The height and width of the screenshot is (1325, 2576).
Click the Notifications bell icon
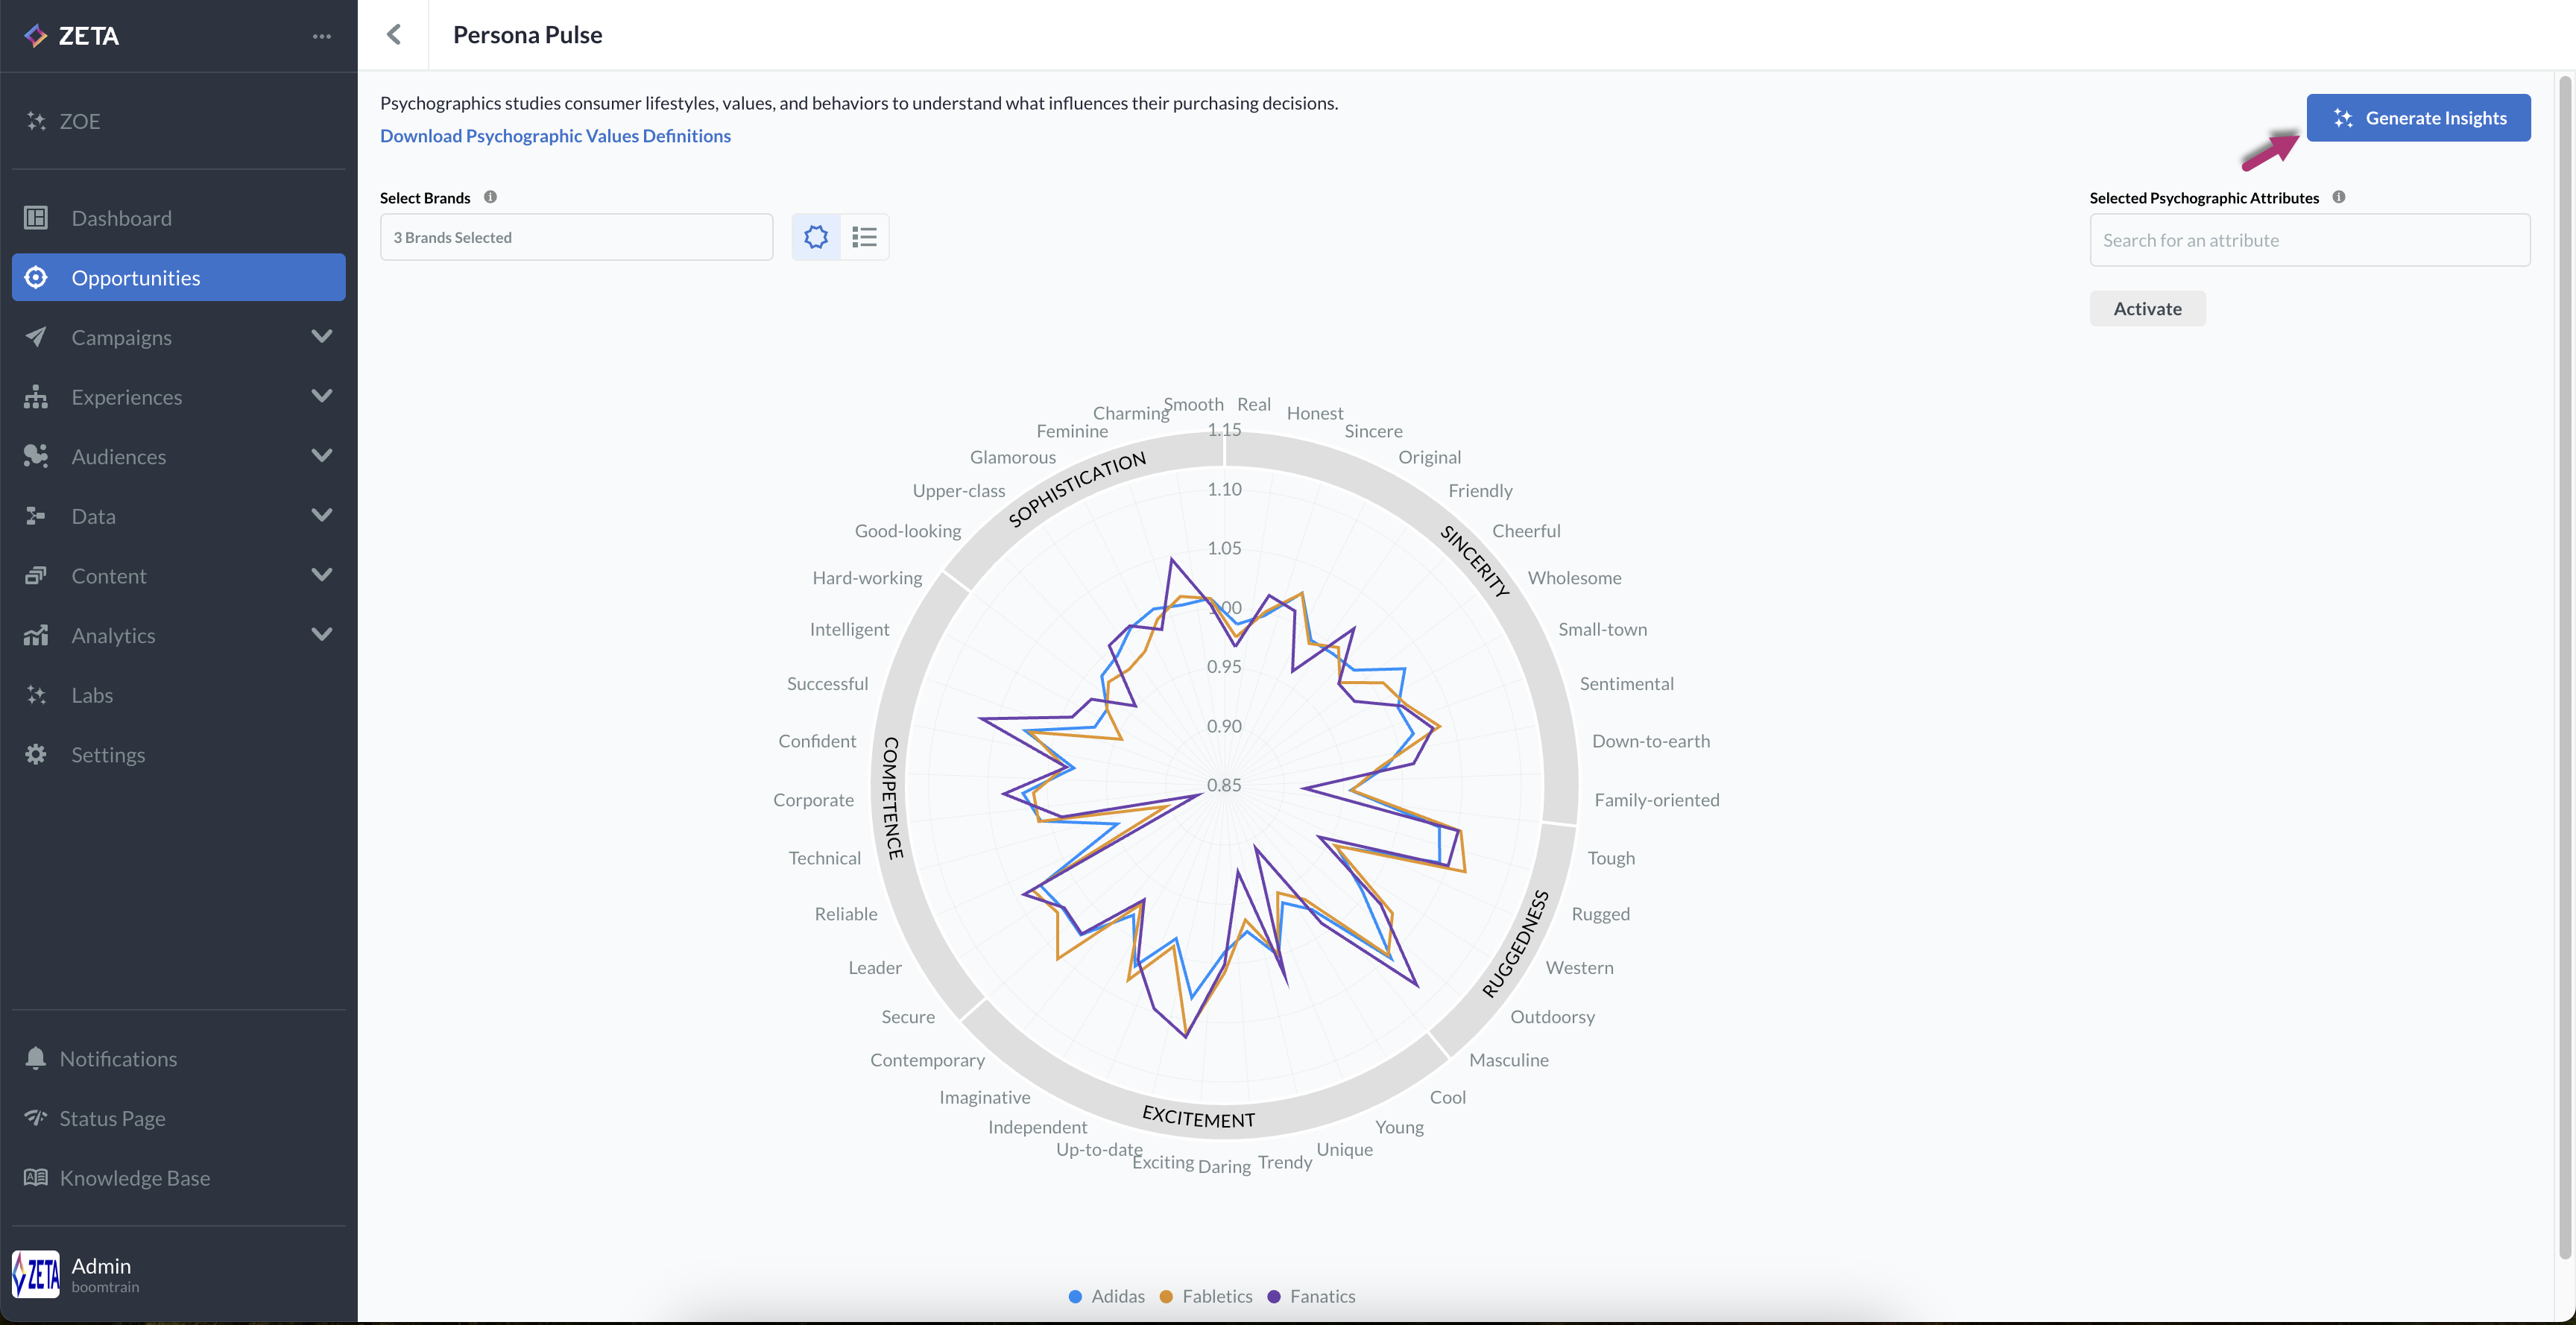pyautogui.click(x=36, y=1058)
